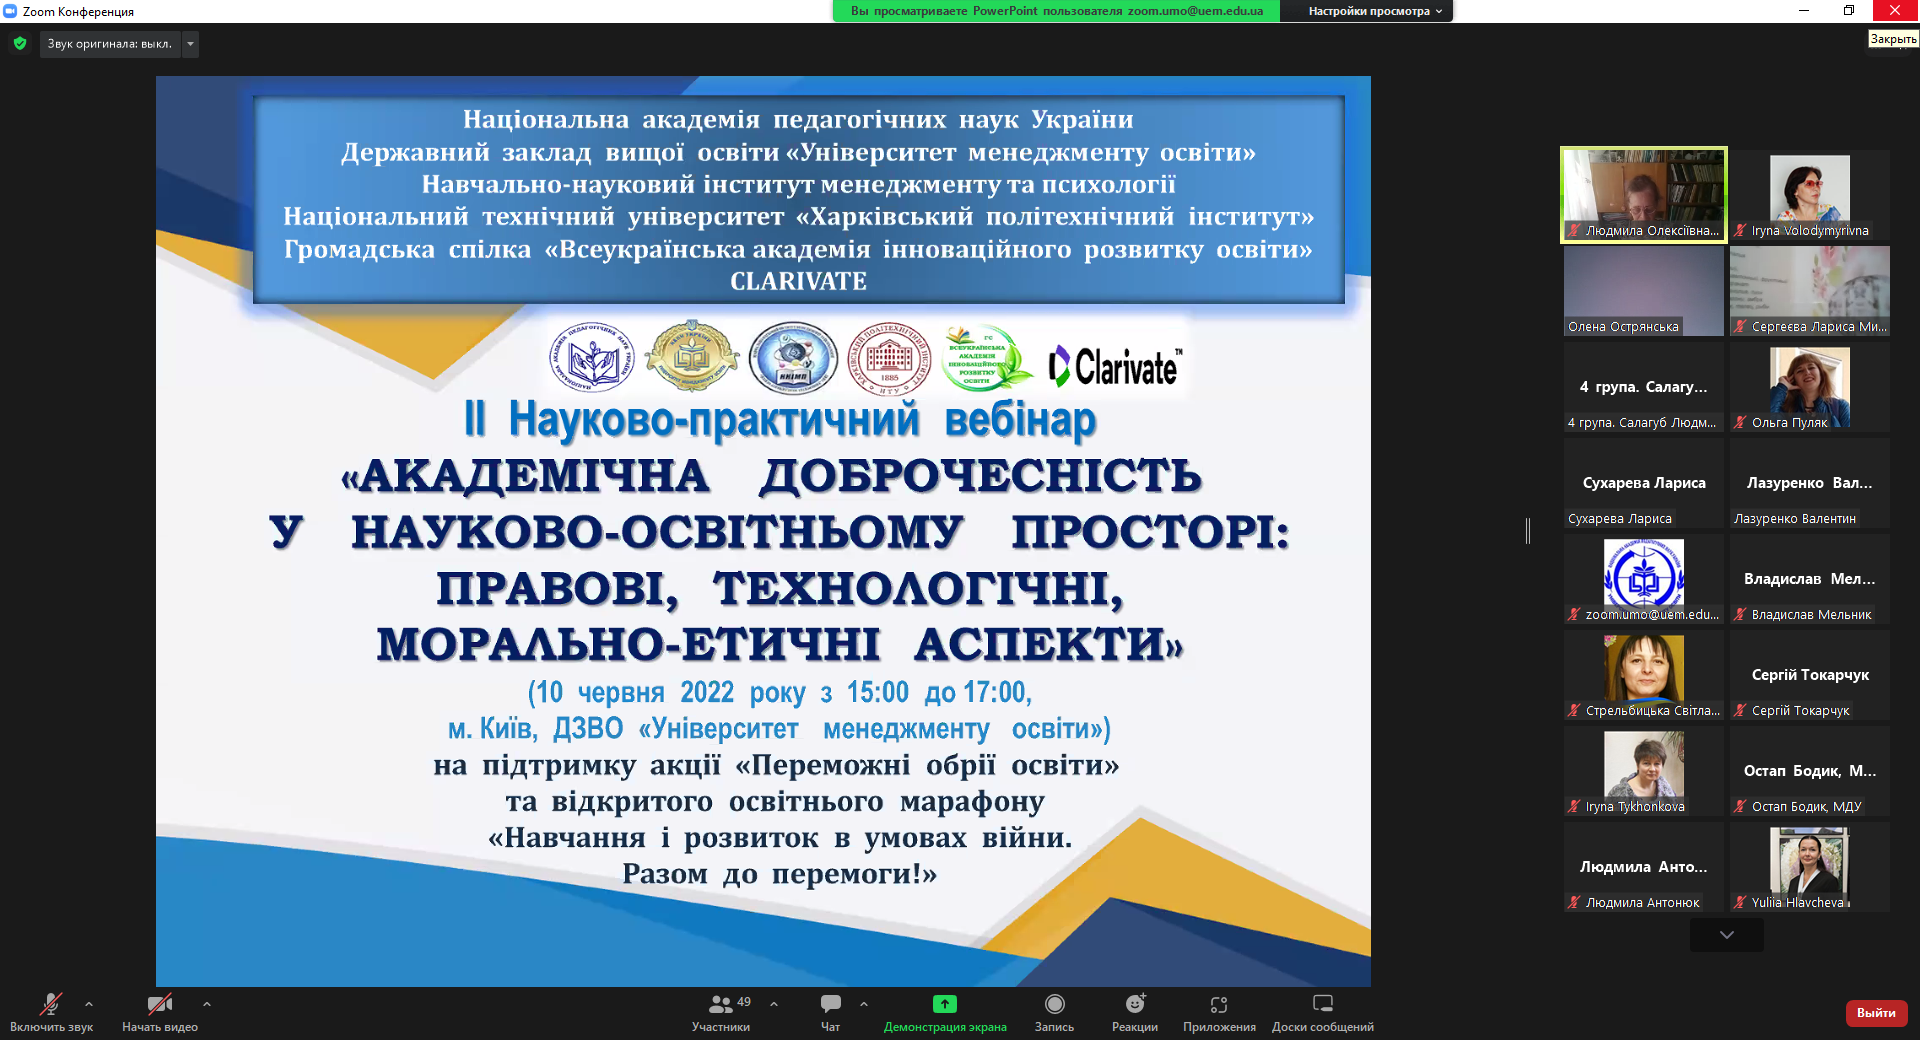Open the Chat panel
This screenshot has width=1920, height=1040.
(830, 1011)
